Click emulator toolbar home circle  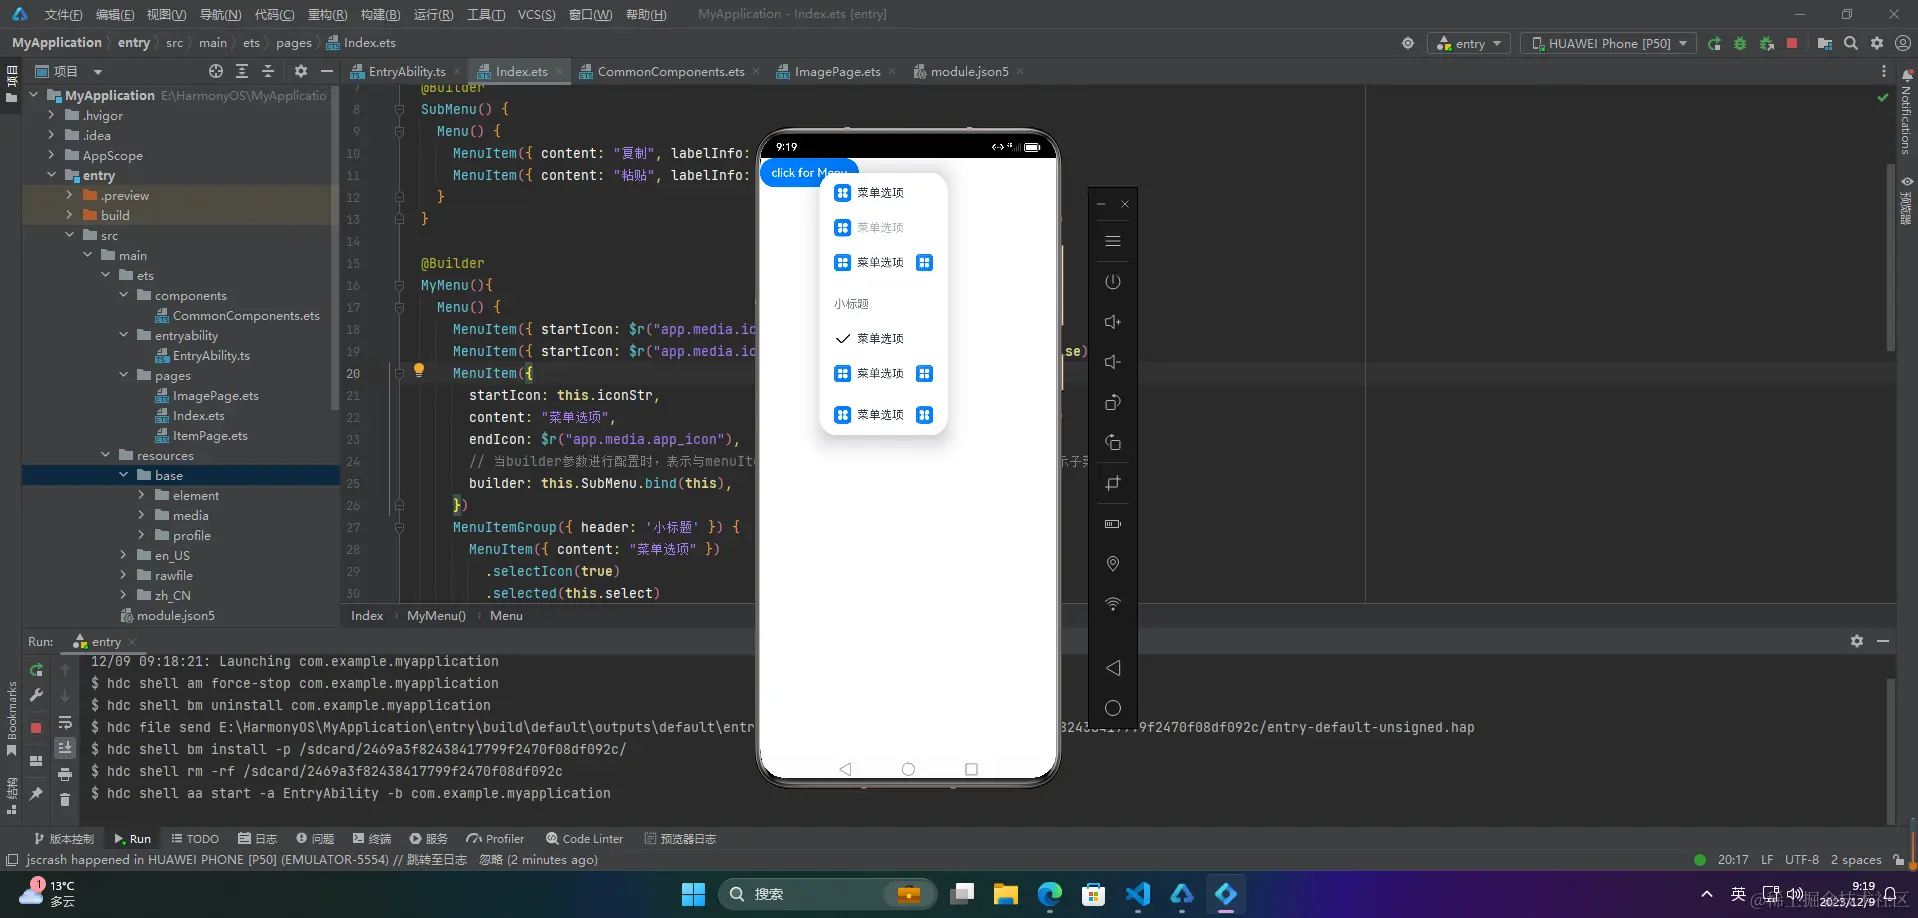tap(1113, 708)
